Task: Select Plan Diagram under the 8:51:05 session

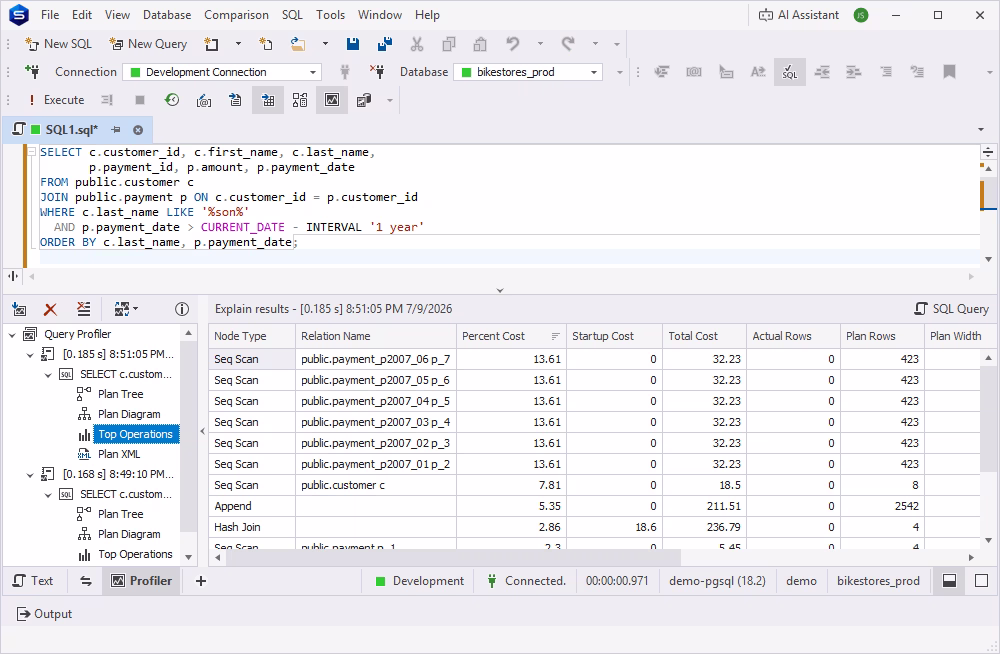Action: (x=129, y=414)
